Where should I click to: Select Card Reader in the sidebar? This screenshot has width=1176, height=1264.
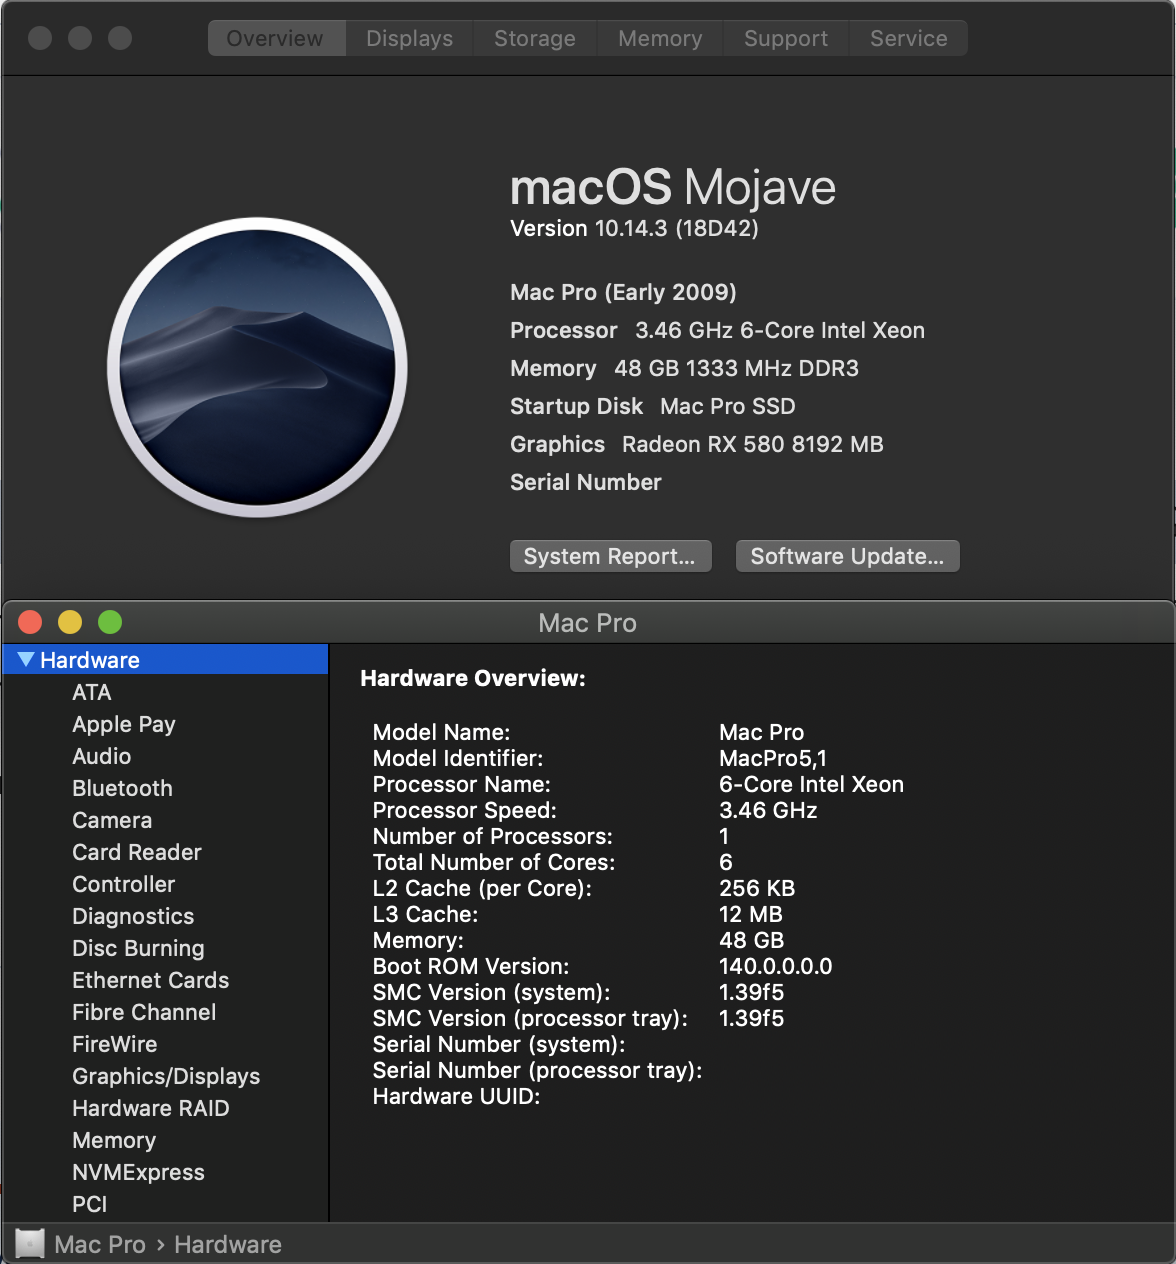pos(137,852)
